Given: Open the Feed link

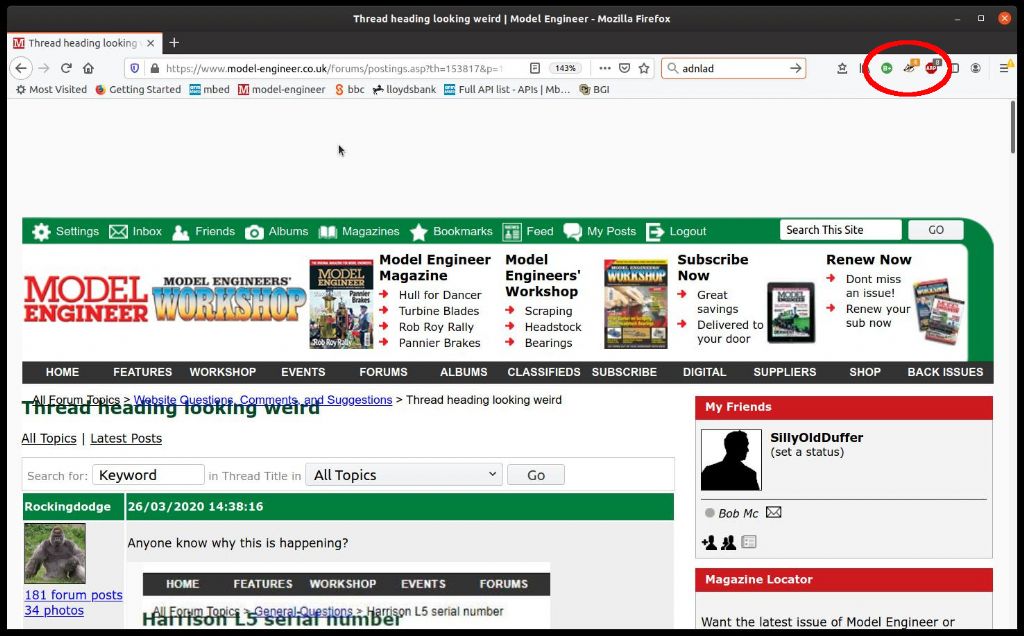Looking at the screenshot, I should 528,231.
